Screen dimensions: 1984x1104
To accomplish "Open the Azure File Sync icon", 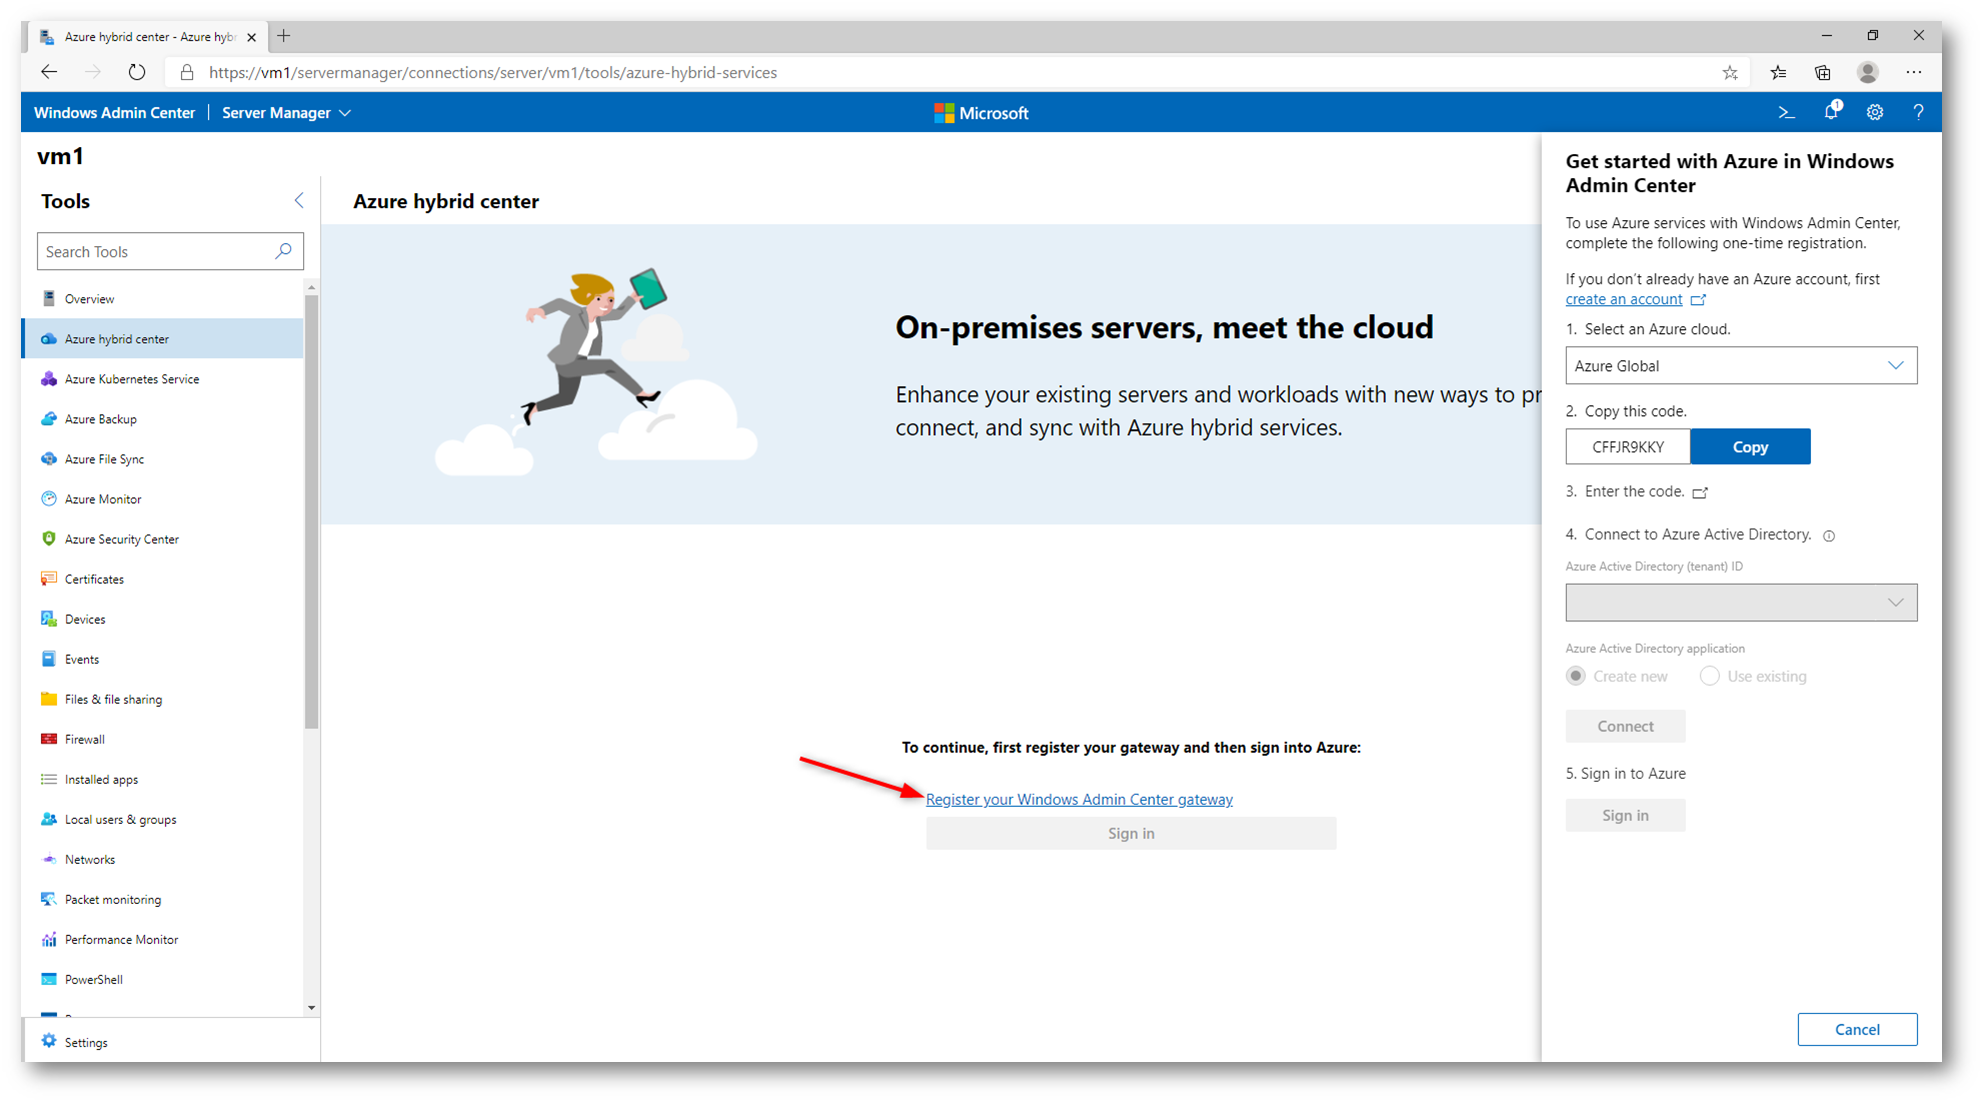I will coord(49,458).
